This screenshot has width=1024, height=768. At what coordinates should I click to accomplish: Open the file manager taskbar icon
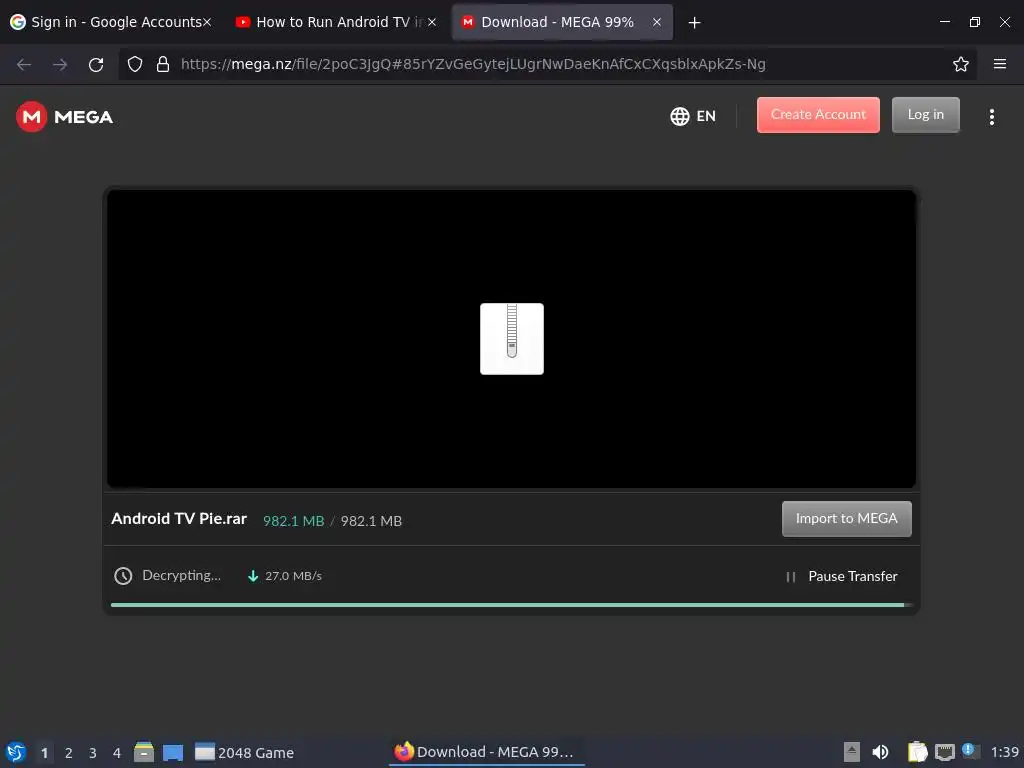coord(144,752)
